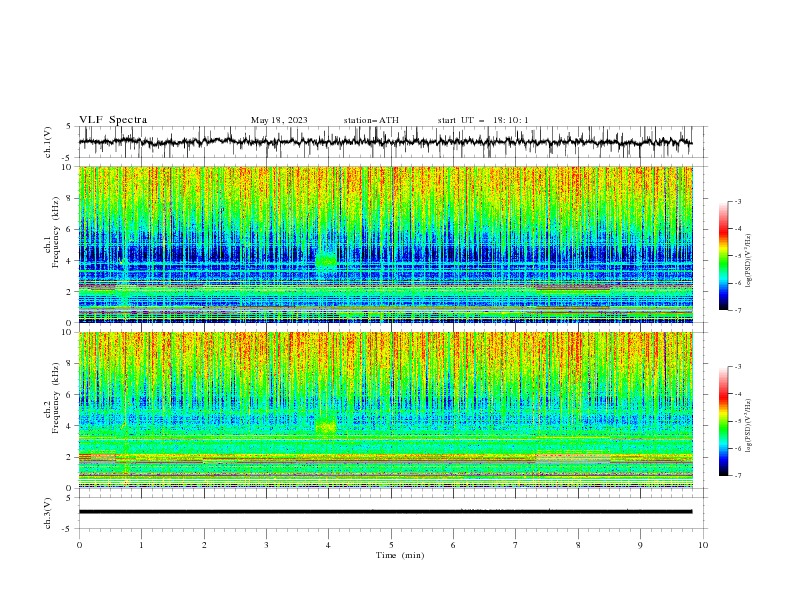Click the green burst near 4 min in ch.1 spectrogram
The image size is (792, 612).
tap(326, 261)
